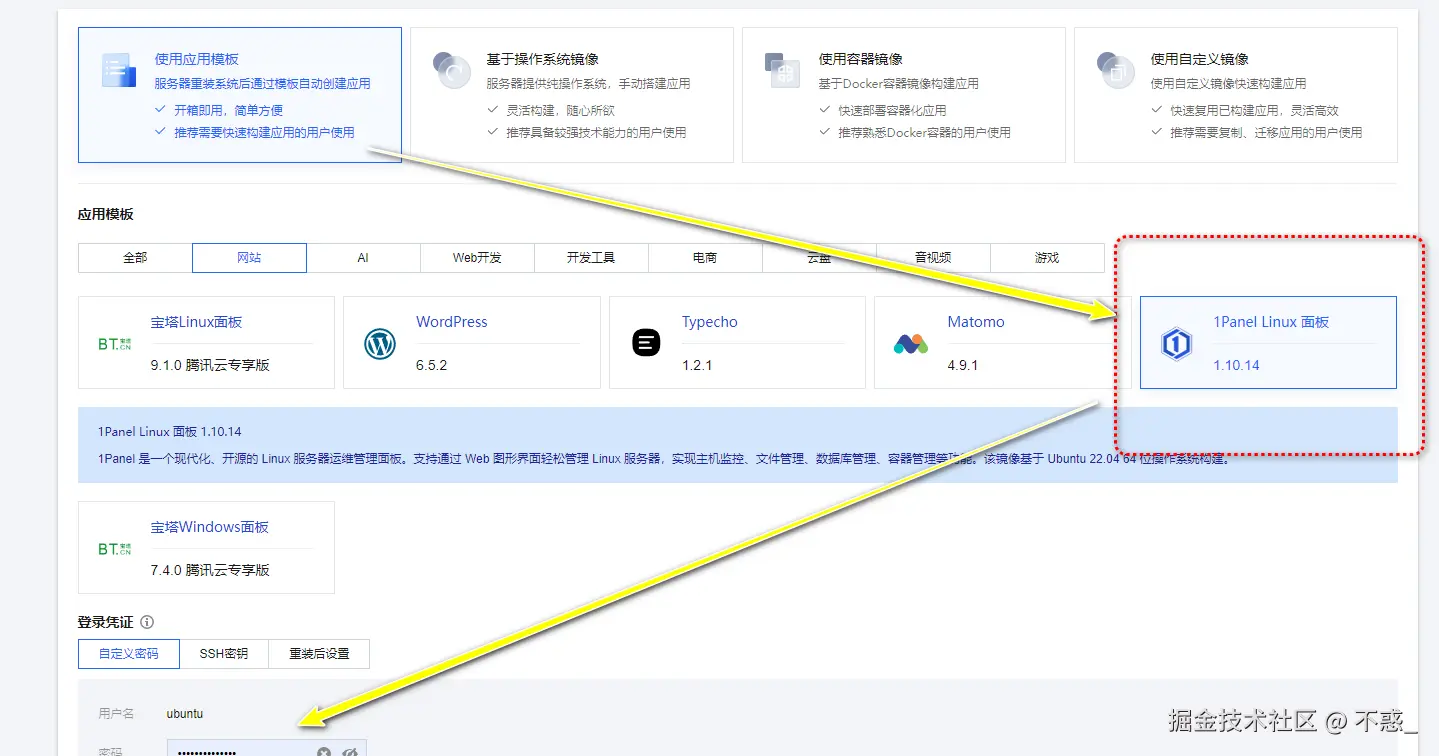Click the 9.1.0 腾讯云专享版 version text
This screenshot has height=756, width=1439.
click(x=210, y=365)
